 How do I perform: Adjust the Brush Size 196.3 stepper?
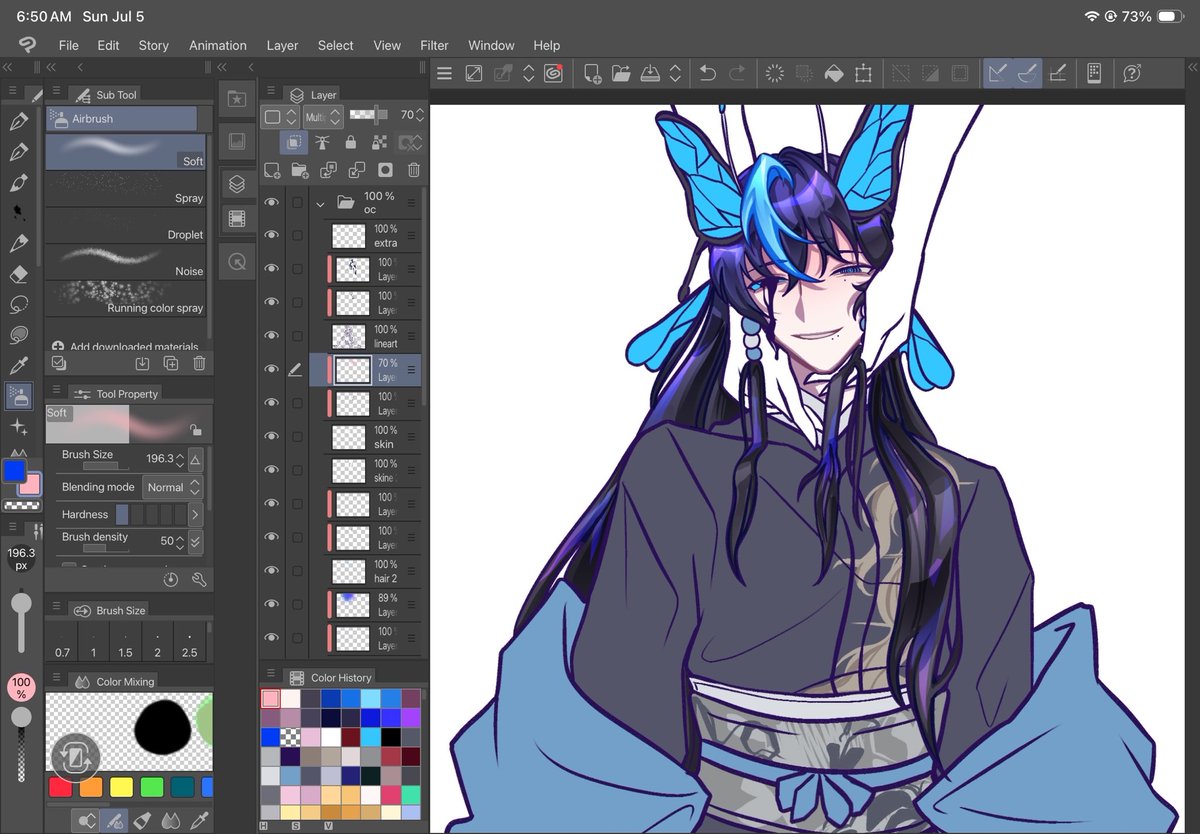pyautogui.click(x=181, y=459)
